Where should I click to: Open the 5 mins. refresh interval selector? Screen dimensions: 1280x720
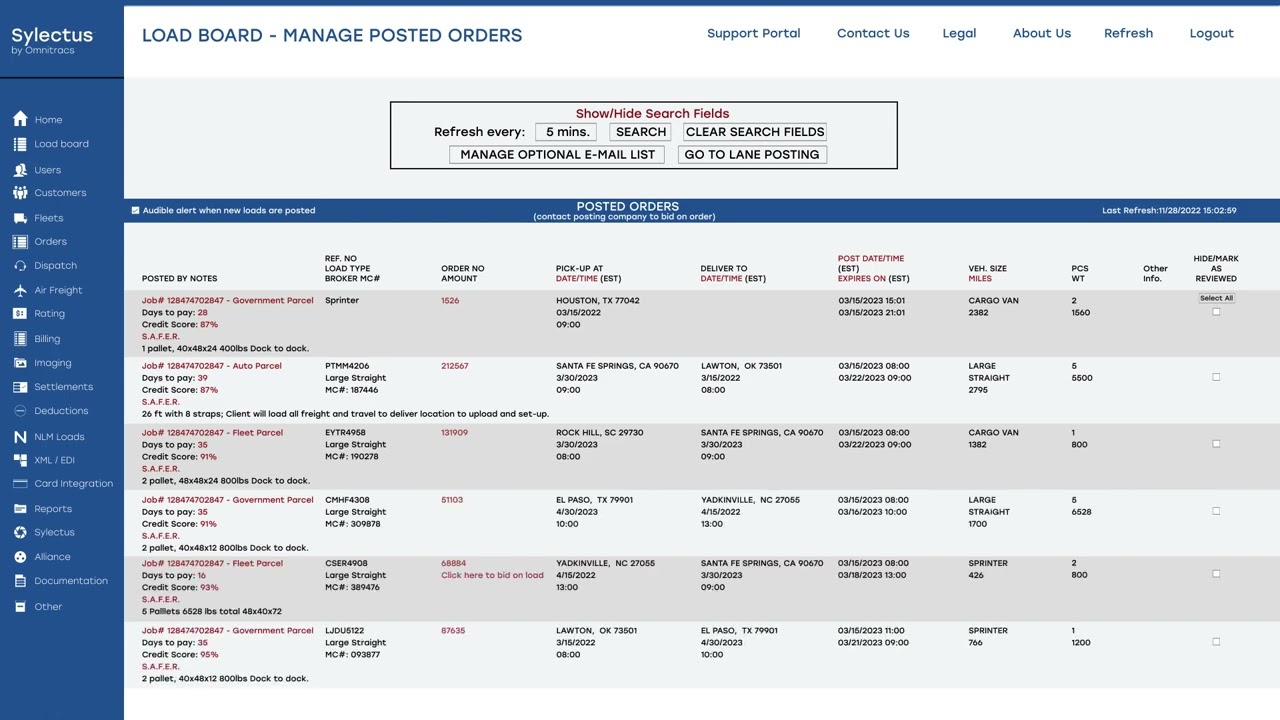(x=567, y=132)
